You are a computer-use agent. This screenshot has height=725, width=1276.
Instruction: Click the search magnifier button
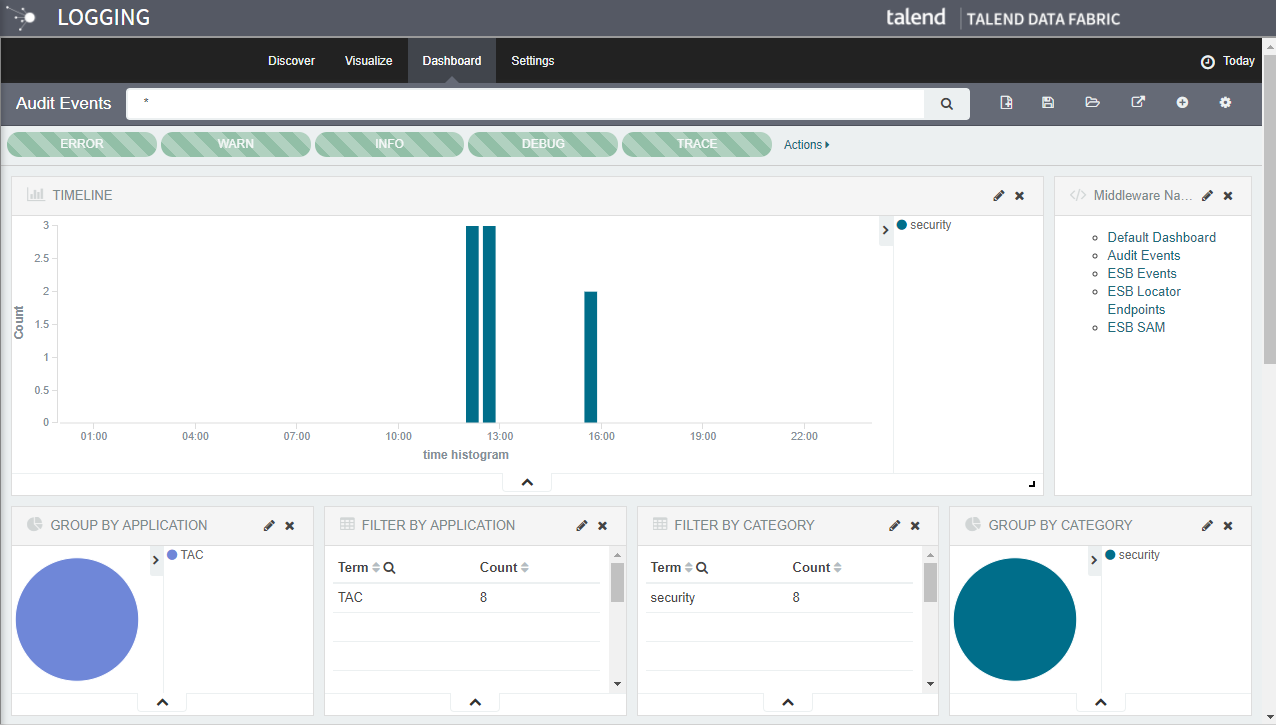click(947, 103)
